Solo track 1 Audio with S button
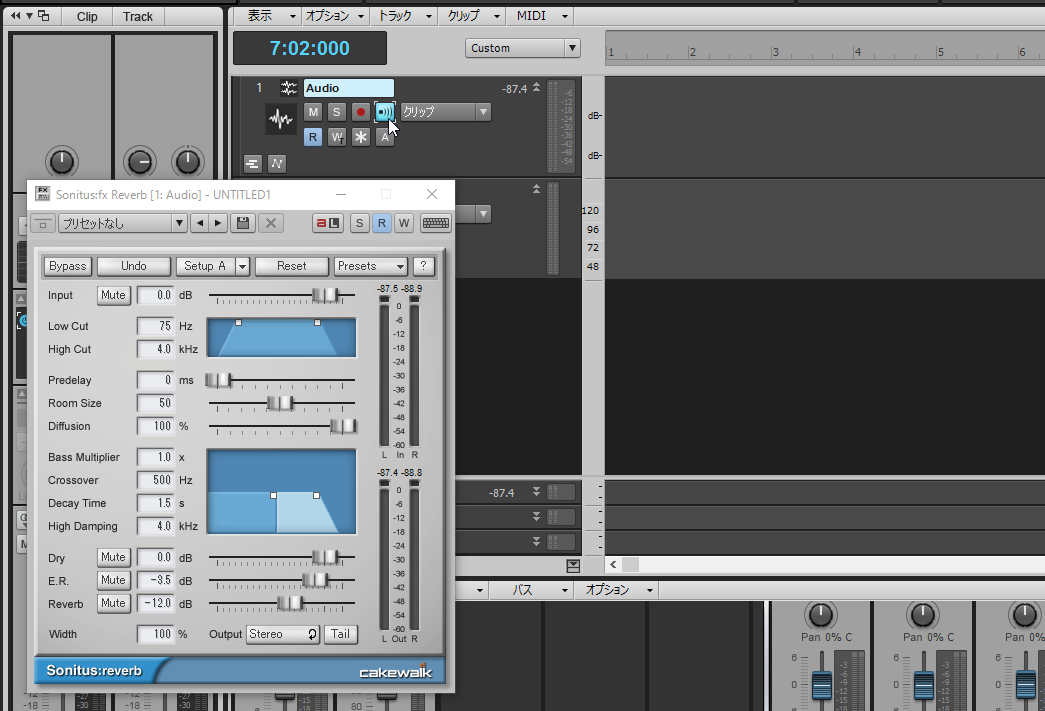The width and height of the screenshot is (1045, 711). coord(337,112)
